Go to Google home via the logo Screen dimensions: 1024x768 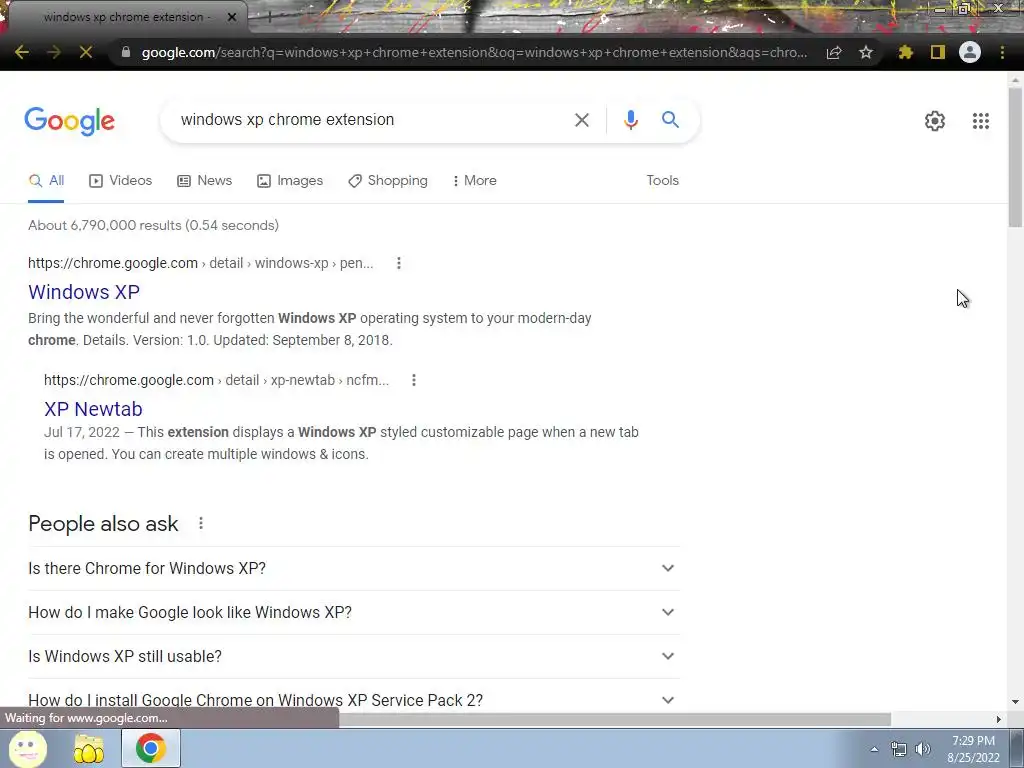69,121
